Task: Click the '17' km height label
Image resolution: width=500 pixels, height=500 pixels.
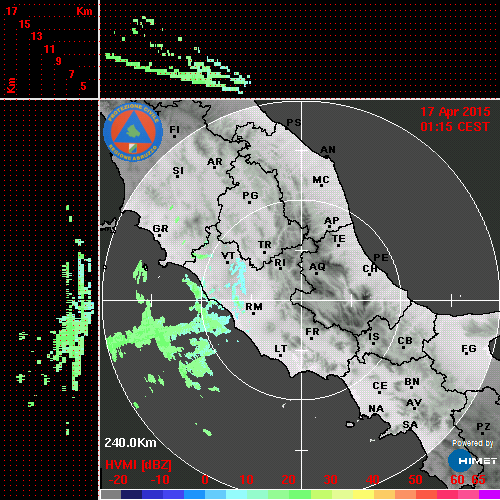Action: 11,11
